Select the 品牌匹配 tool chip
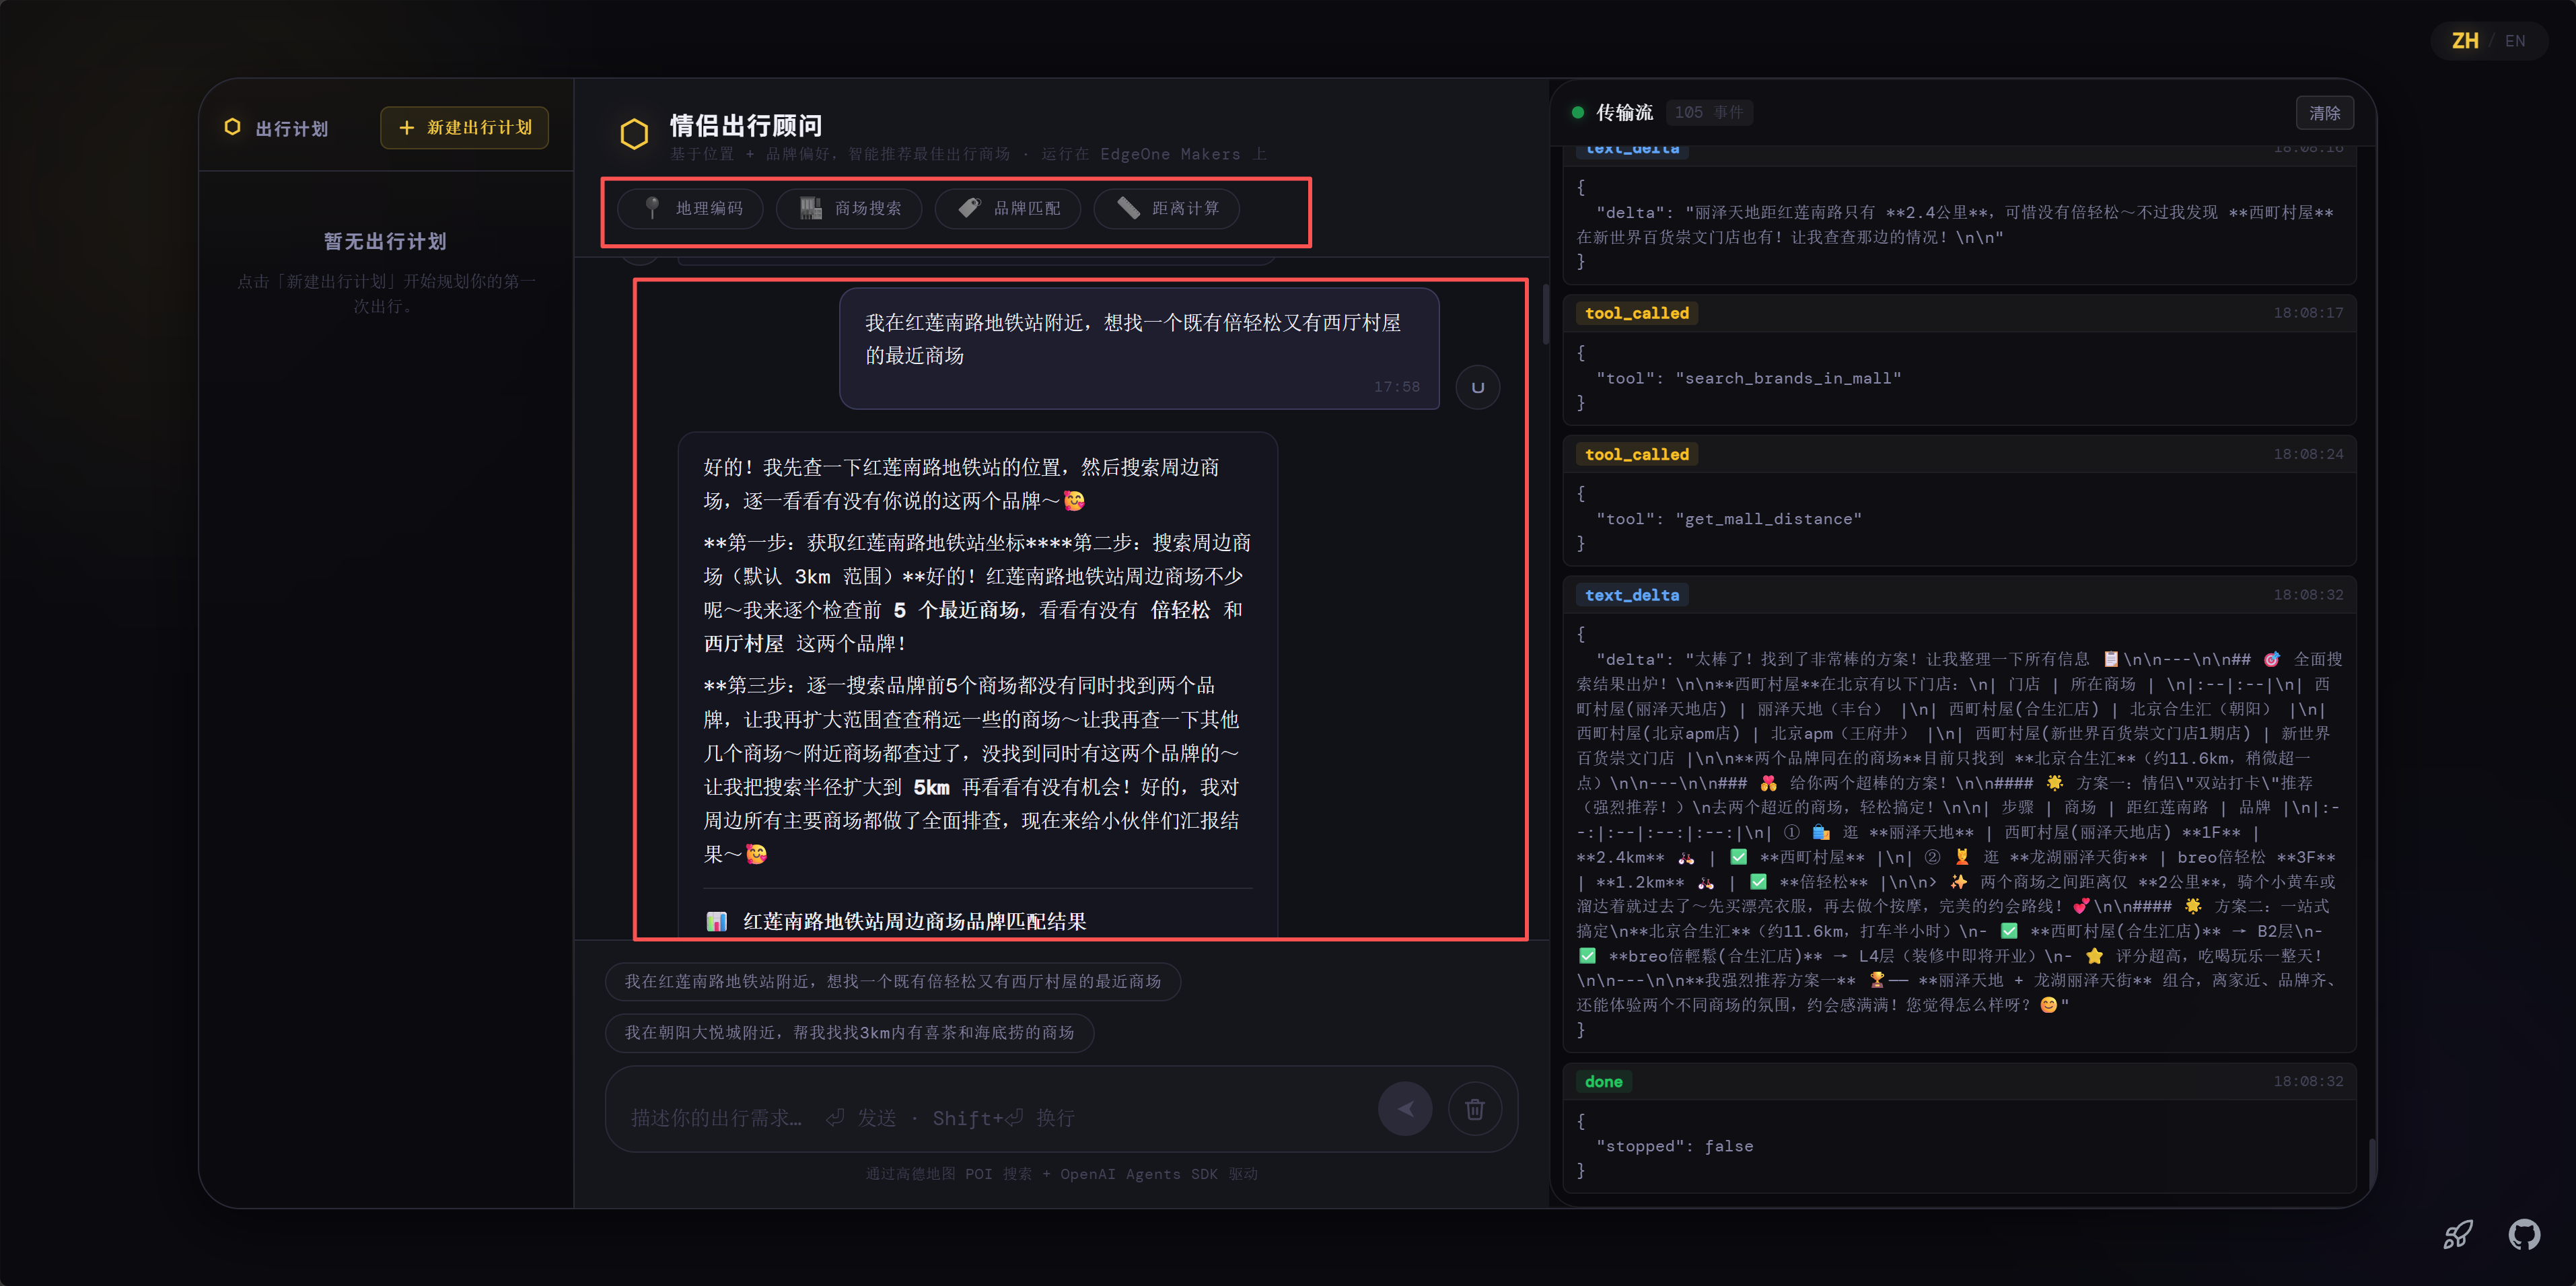 click(1008, 208)
